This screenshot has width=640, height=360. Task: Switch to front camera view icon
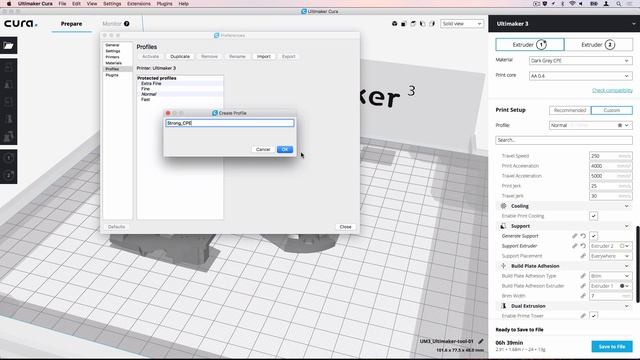click(x=404, y=24)
